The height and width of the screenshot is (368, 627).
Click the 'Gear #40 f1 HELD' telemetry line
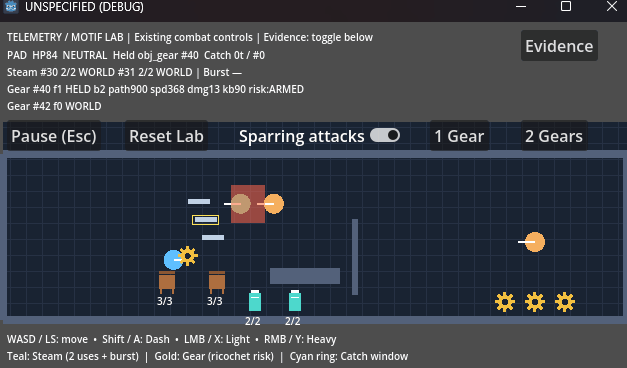[156, 89]
